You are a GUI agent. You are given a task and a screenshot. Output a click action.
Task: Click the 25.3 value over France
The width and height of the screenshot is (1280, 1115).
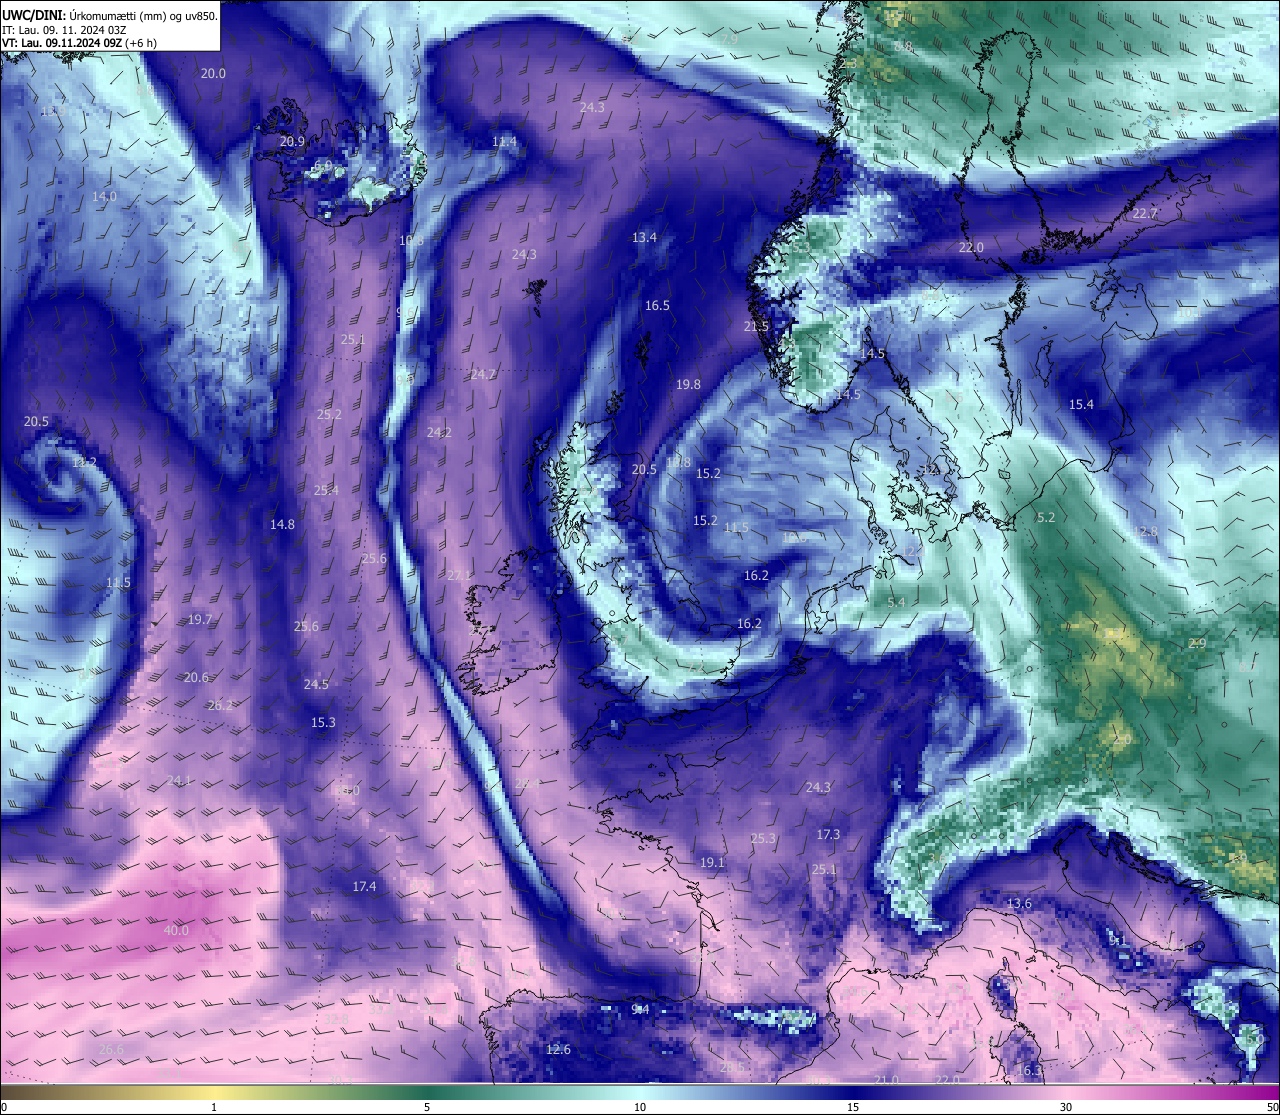763,839
